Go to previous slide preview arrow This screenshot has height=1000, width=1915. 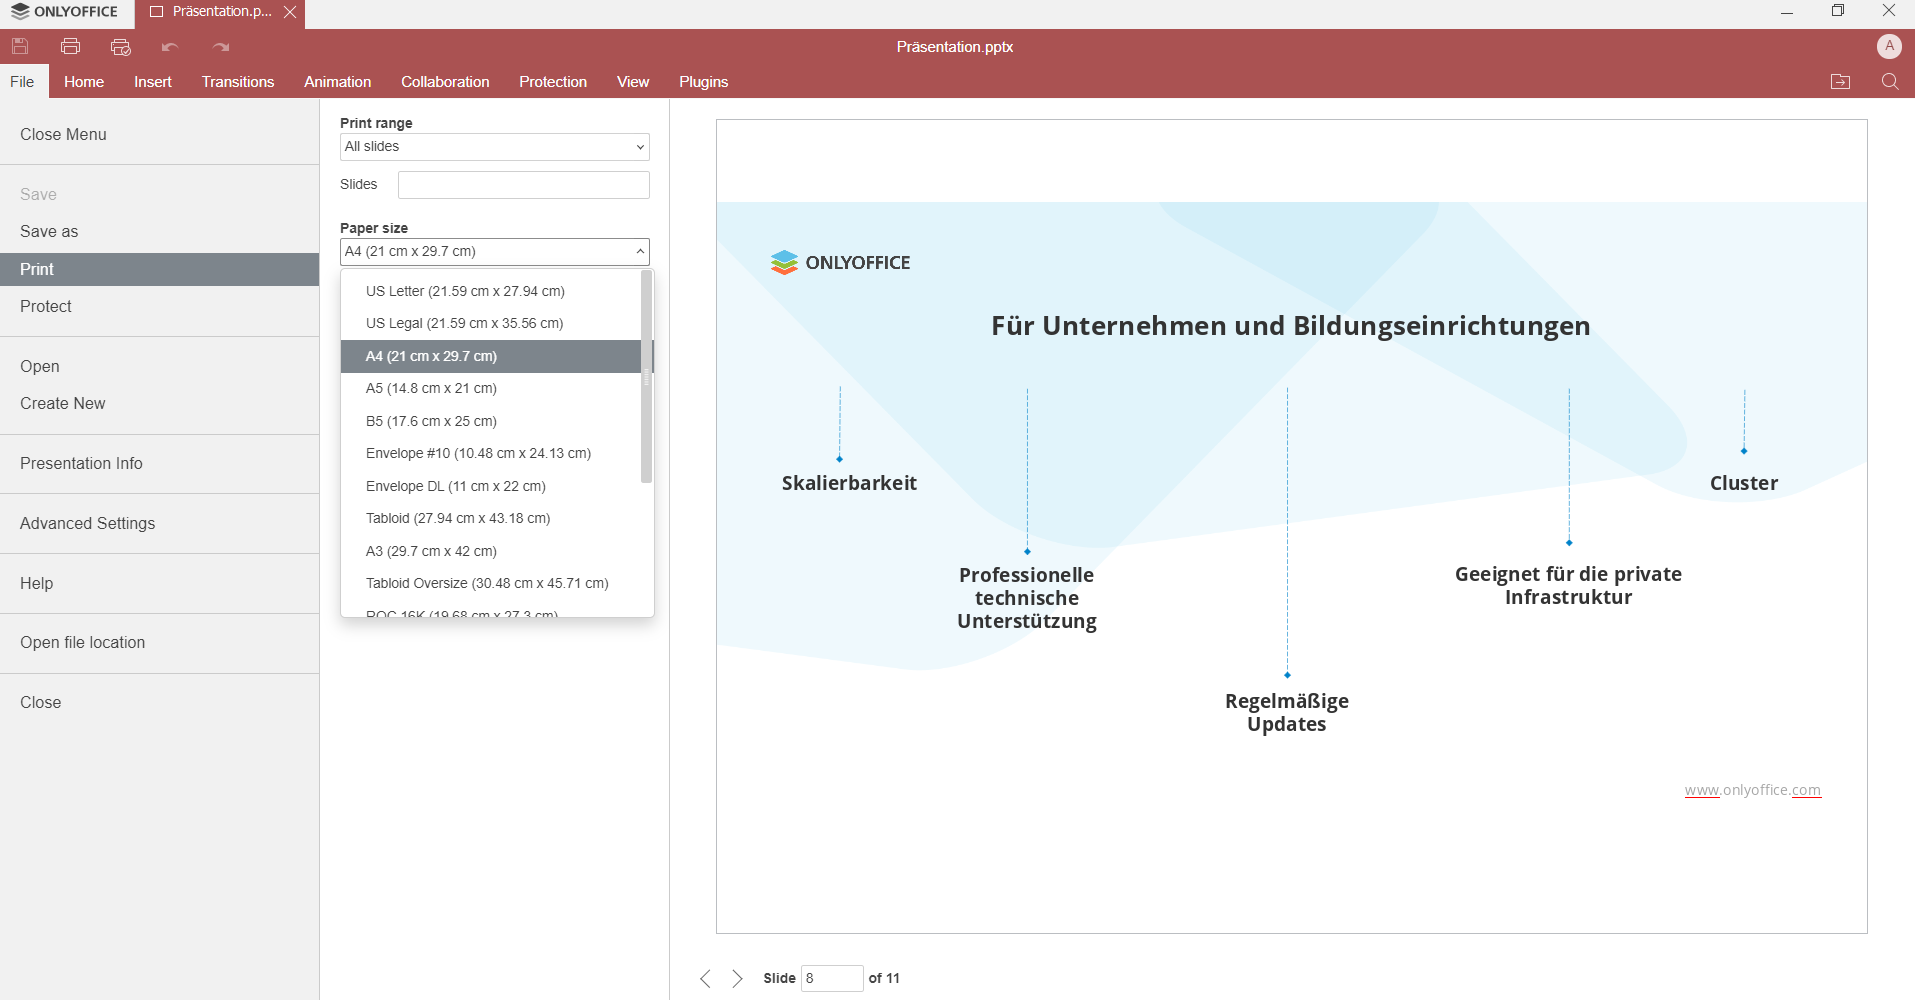[705, 978]
